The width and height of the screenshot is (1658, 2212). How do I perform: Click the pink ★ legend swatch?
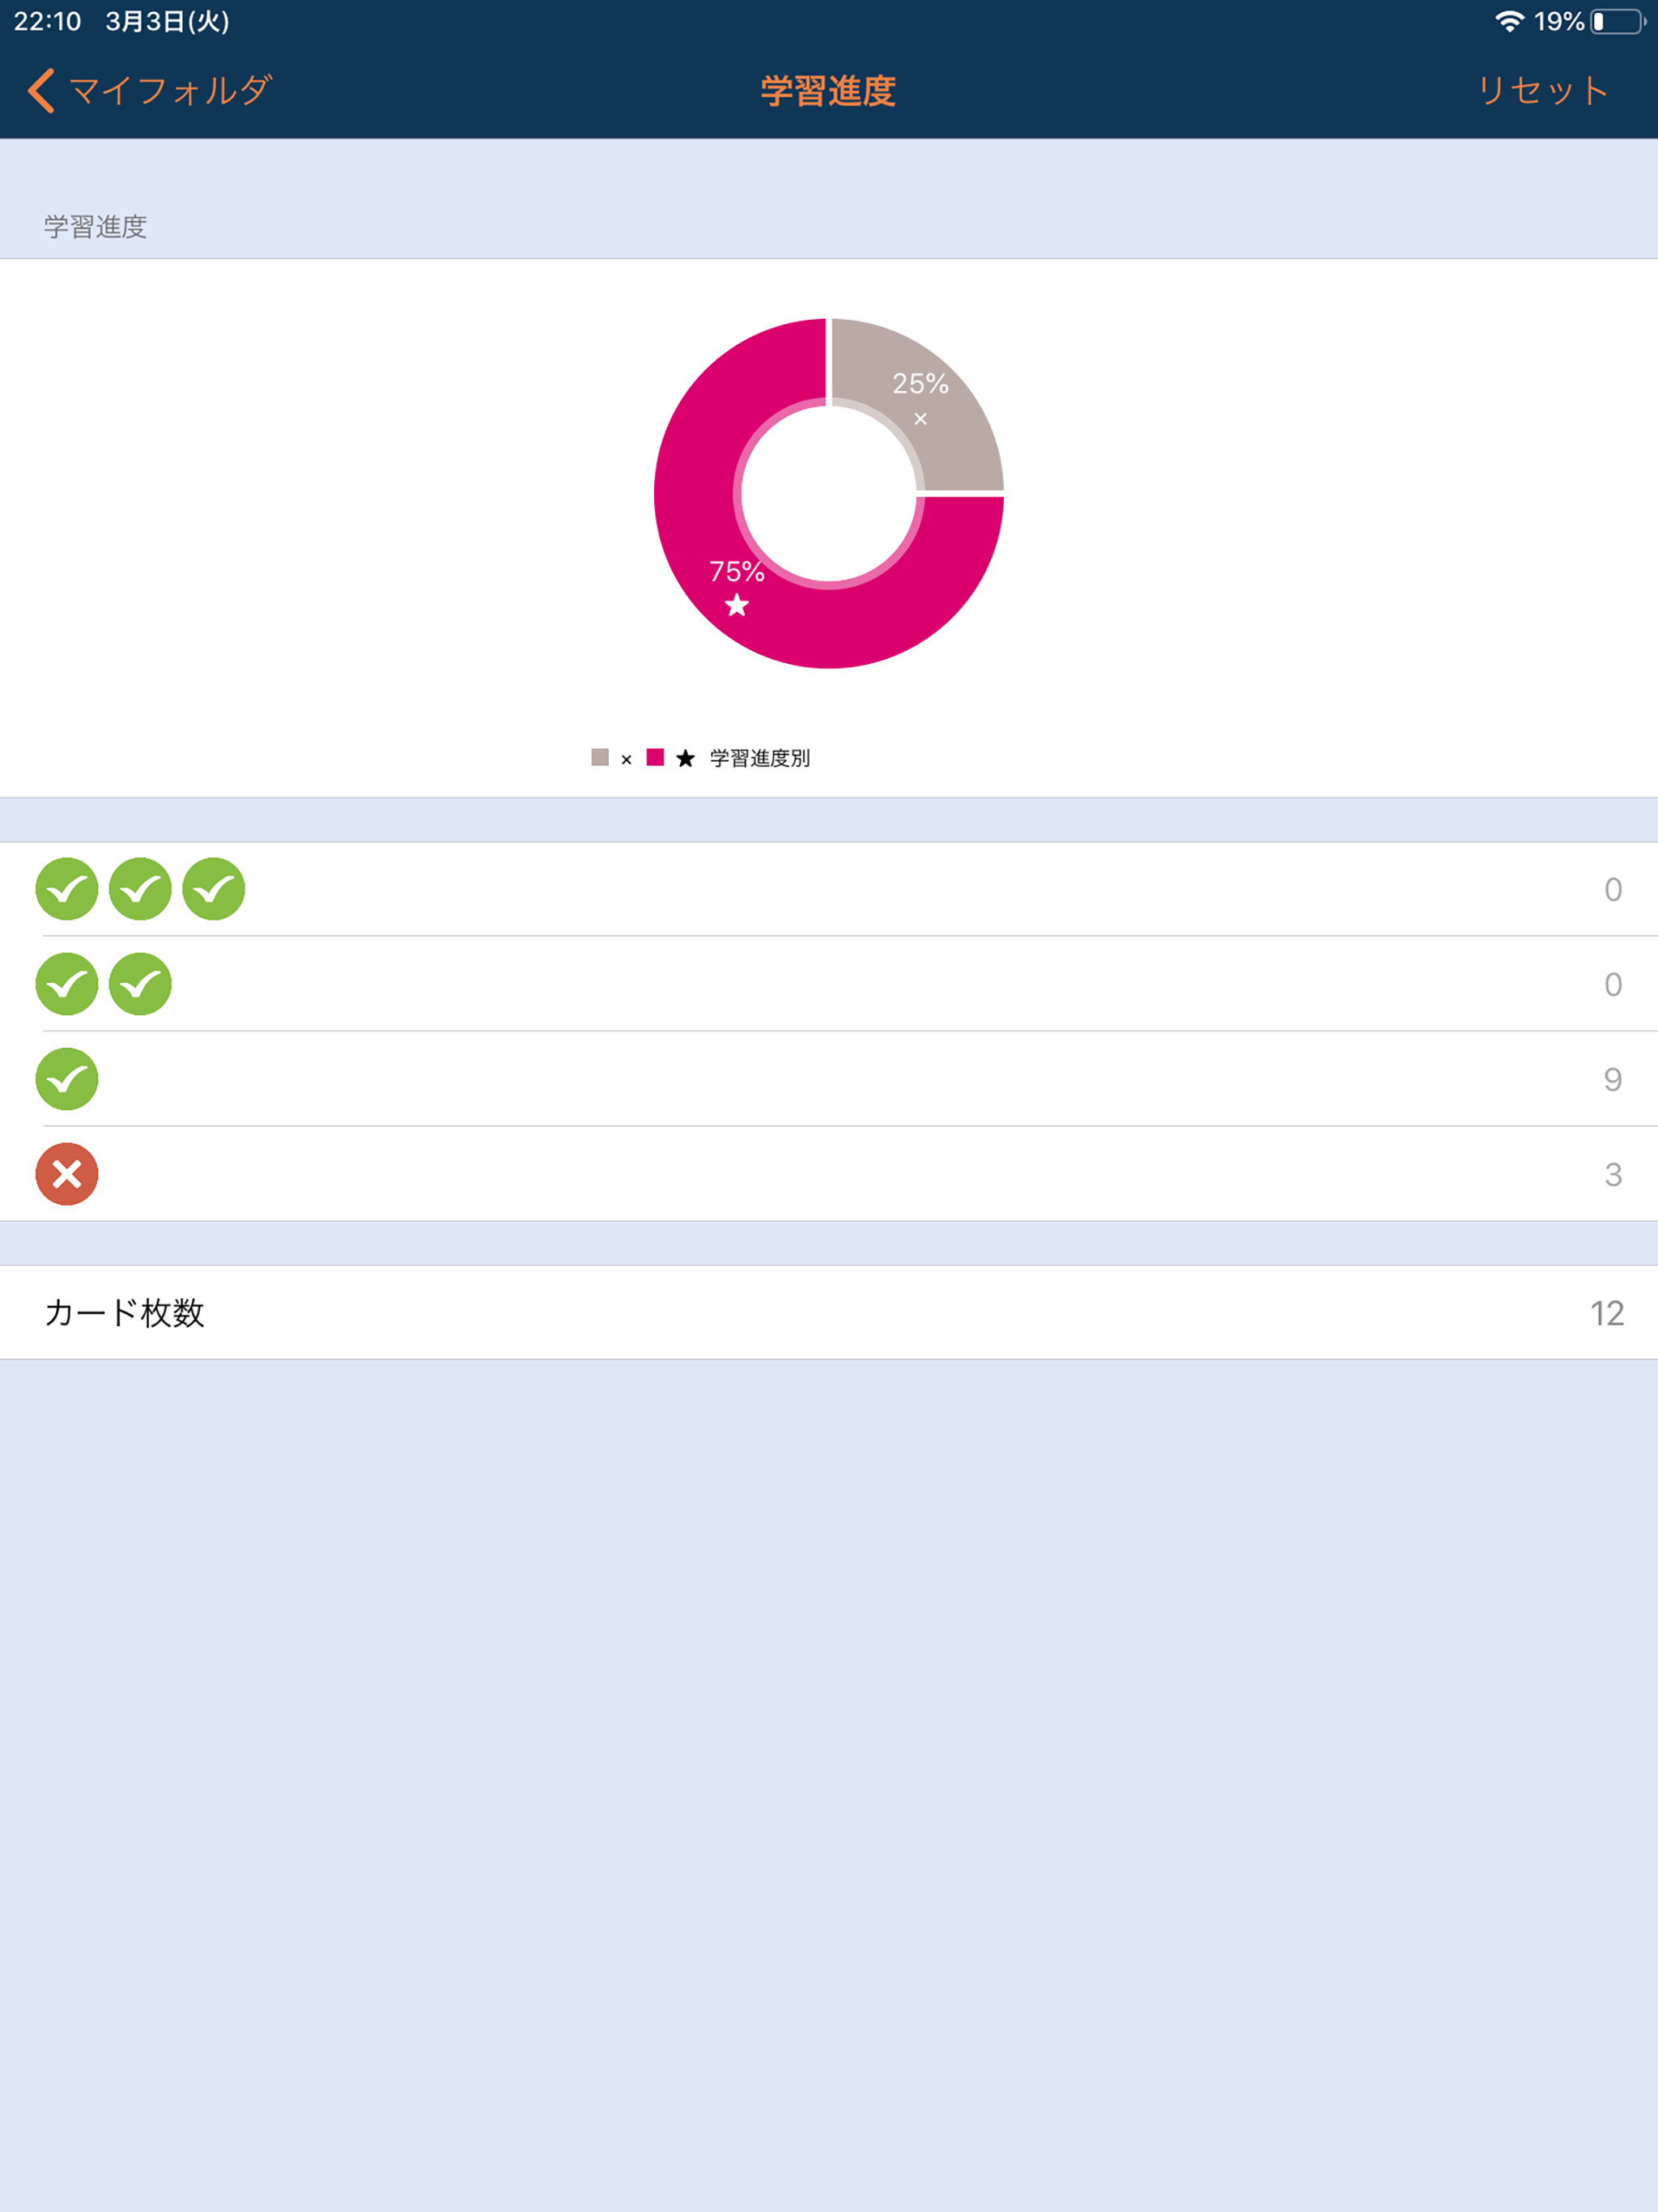[655, 757]
